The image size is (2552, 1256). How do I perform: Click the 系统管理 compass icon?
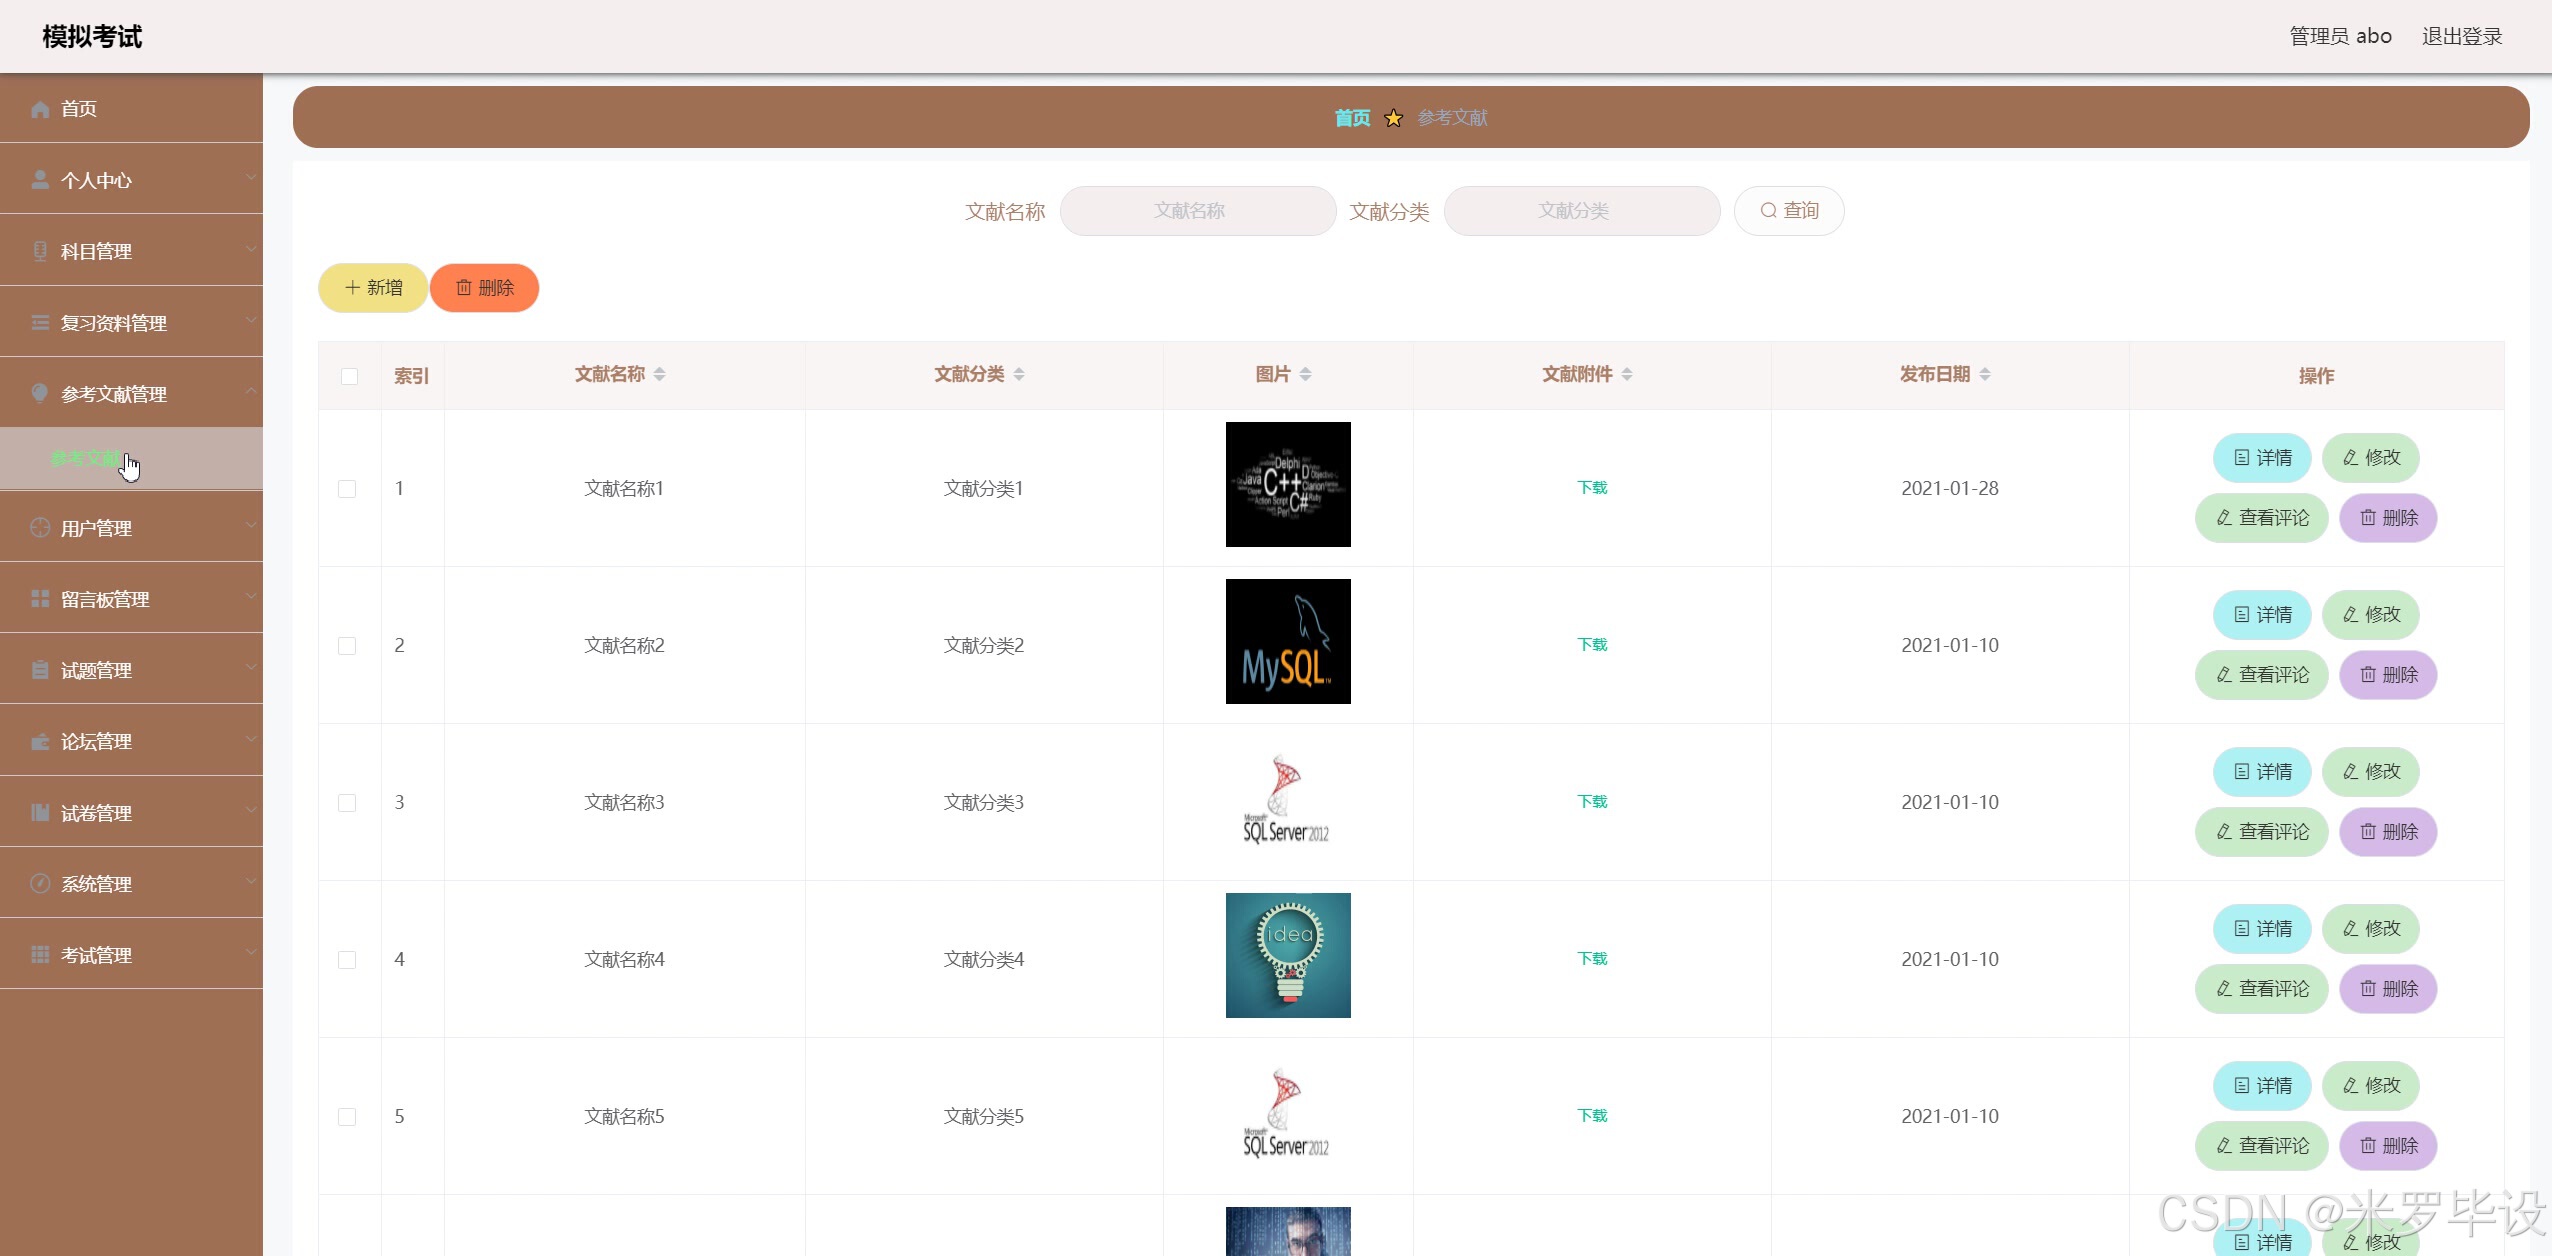click(40, 884)
